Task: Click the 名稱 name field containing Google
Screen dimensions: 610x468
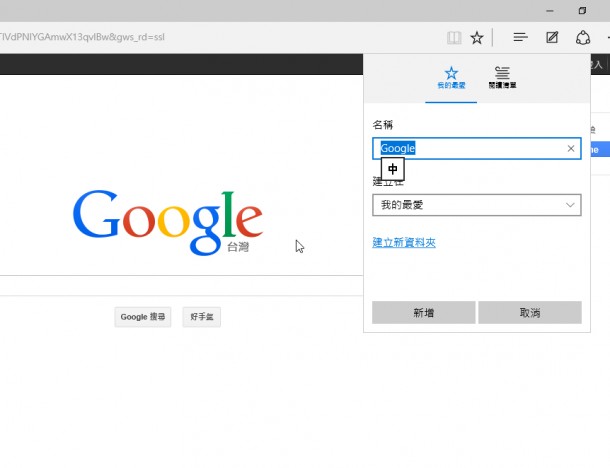Action: 477,148
